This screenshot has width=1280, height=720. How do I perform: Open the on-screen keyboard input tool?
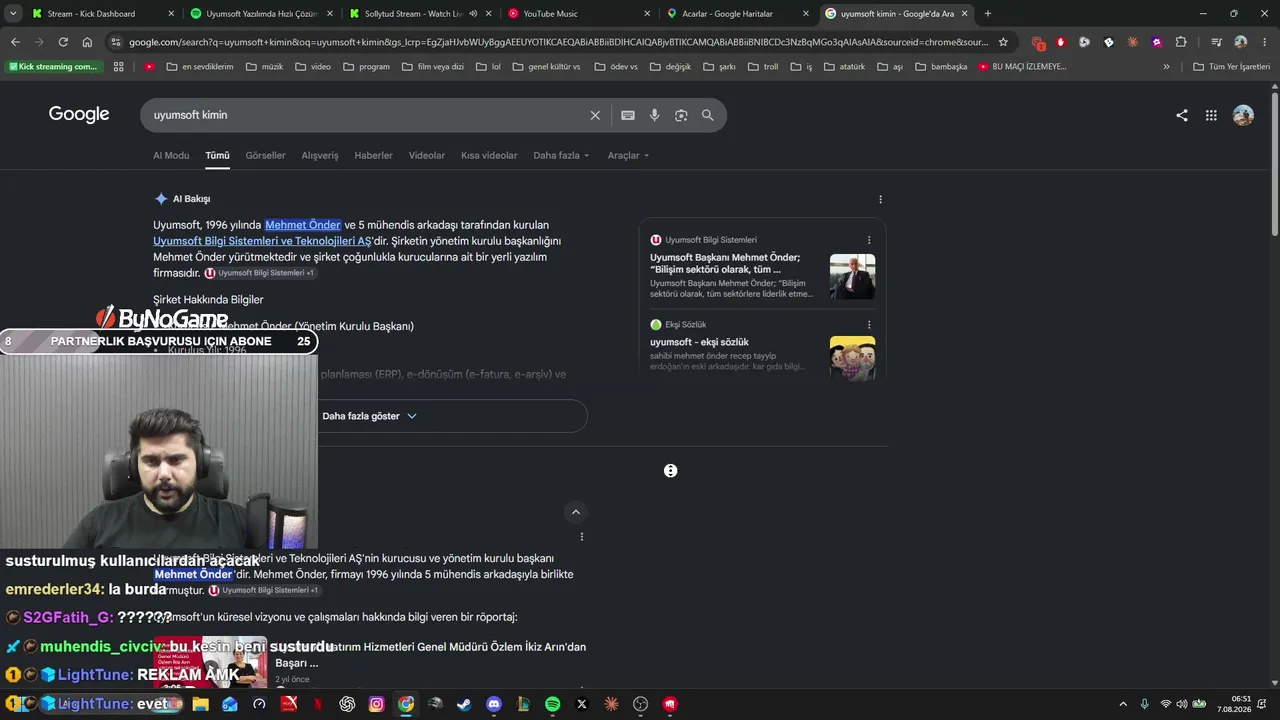(x=628, y=115)
